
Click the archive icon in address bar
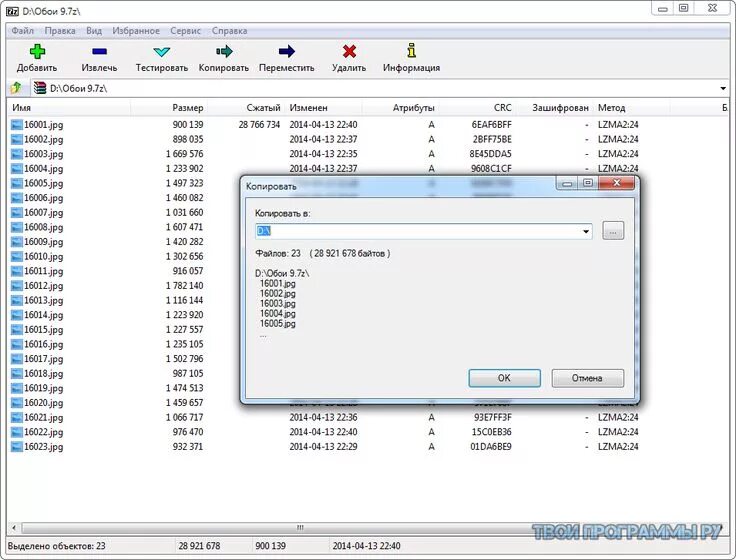tap(40, 88)
